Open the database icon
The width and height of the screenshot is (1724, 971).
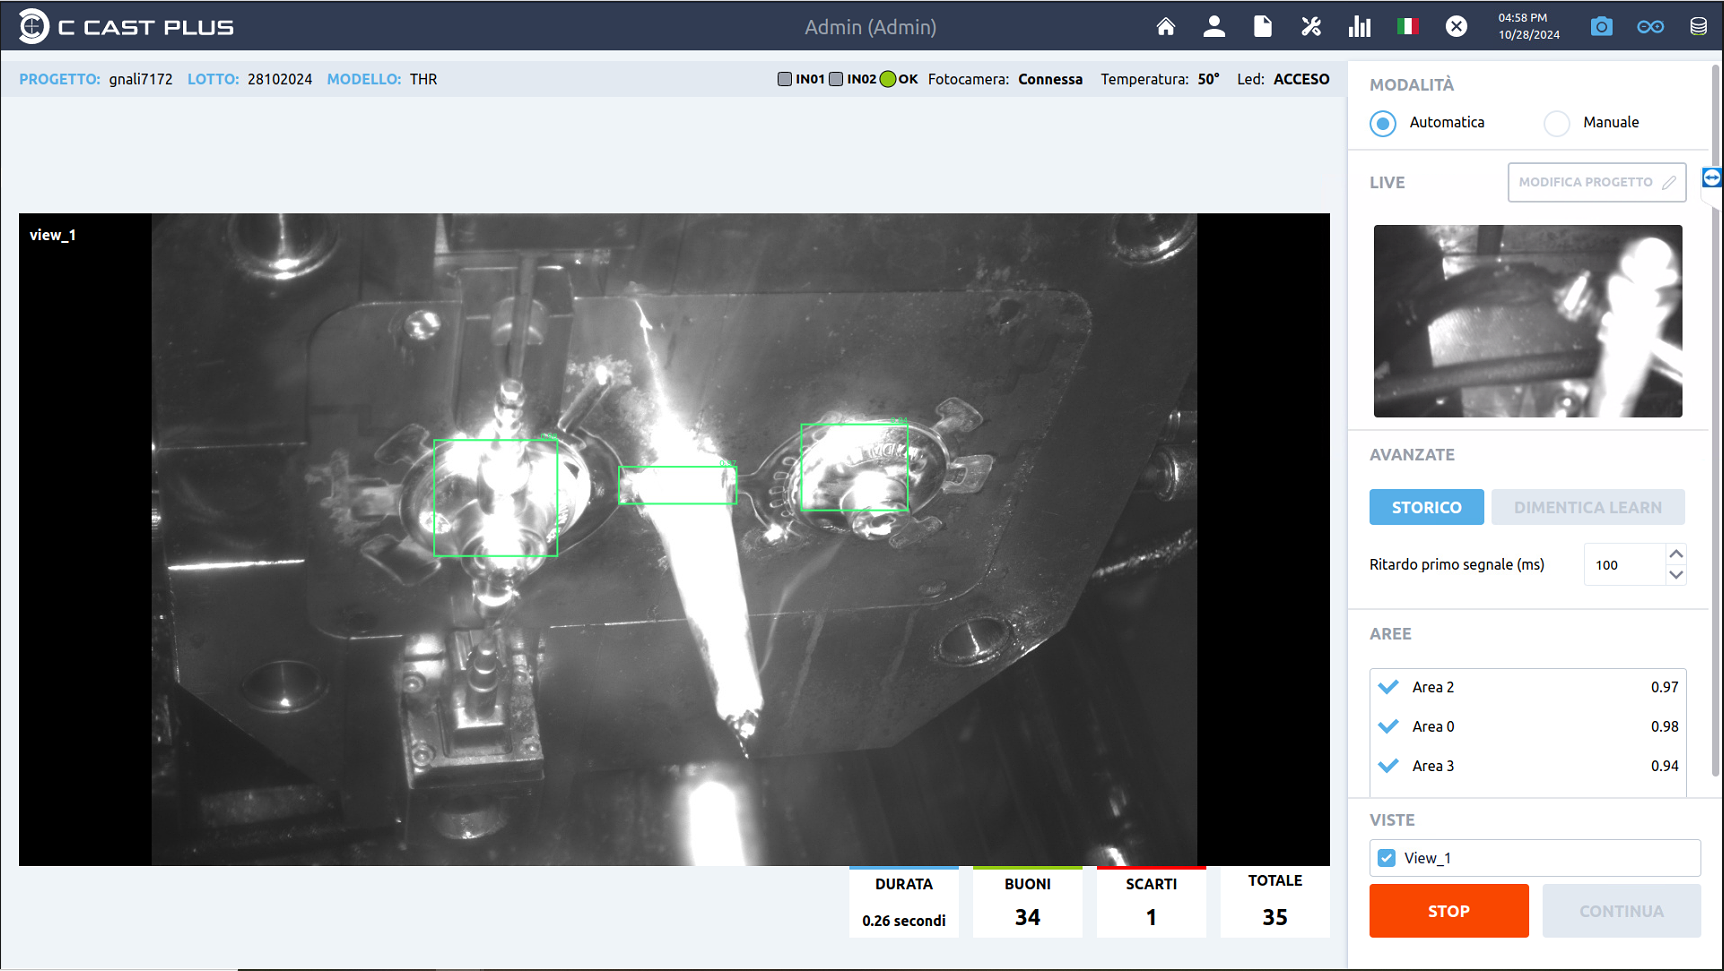[x=1698, y=26]
